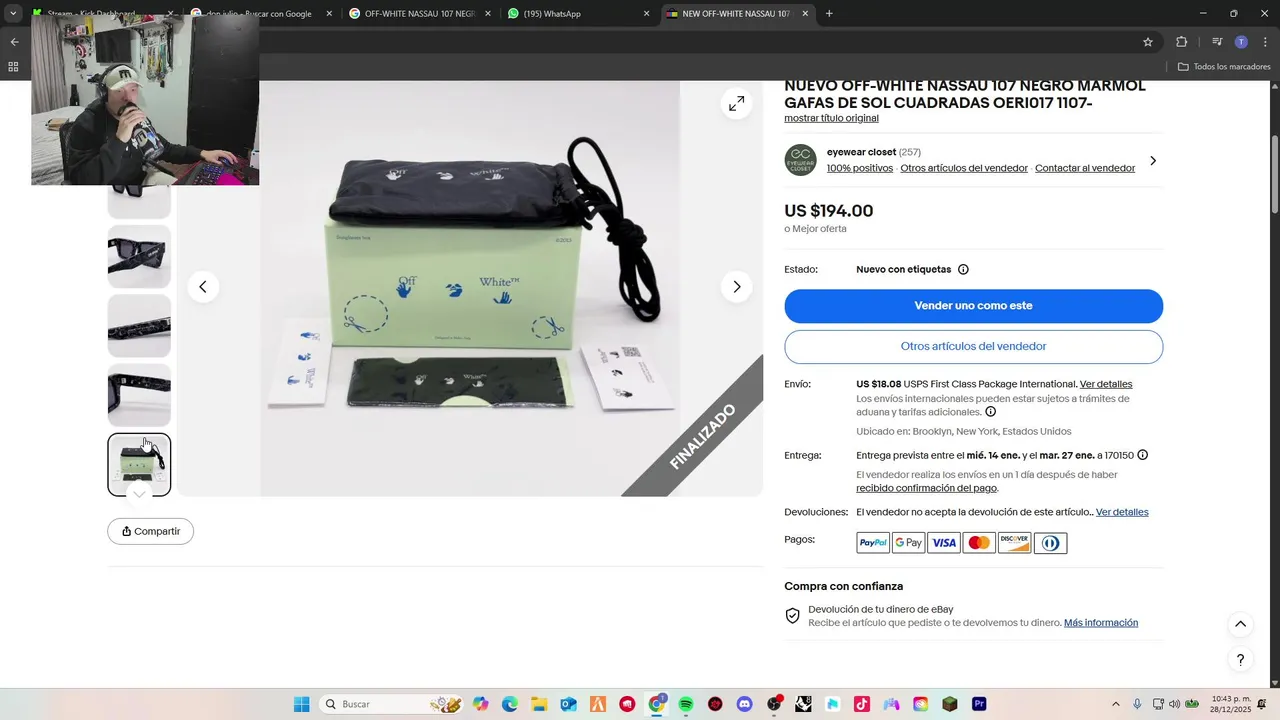
Task: Open the customs info icon after tarifas adicionales
Action: click(x=990, y=412)
